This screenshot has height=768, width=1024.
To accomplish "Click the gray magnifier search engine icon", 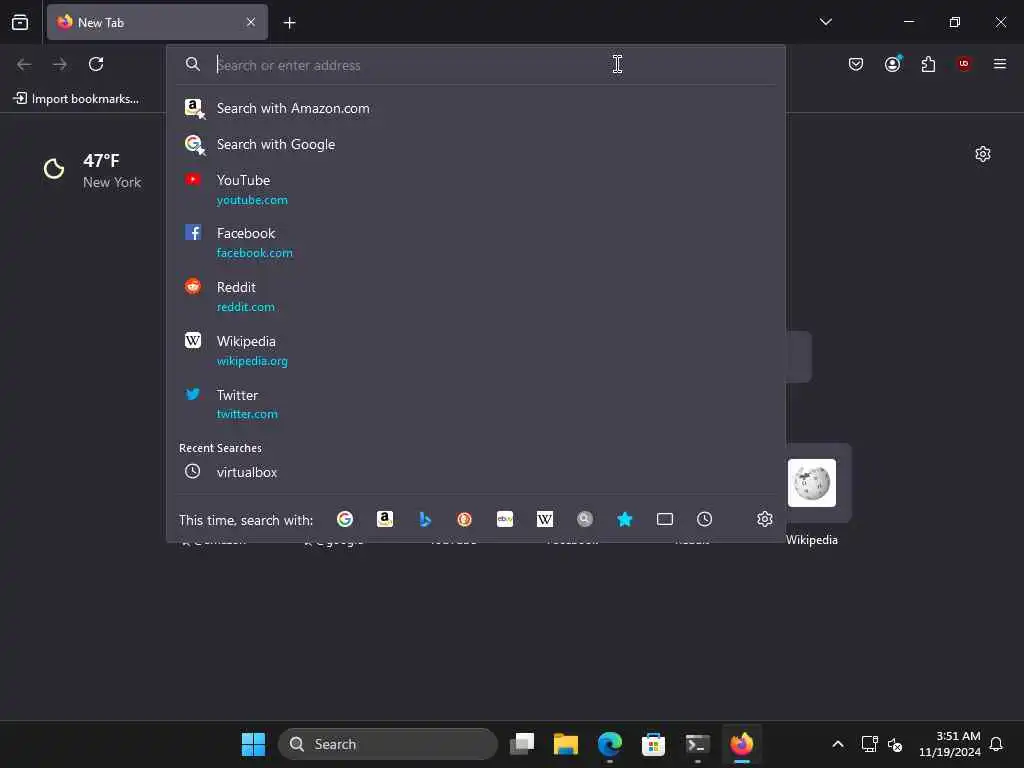I will point(584,519).
